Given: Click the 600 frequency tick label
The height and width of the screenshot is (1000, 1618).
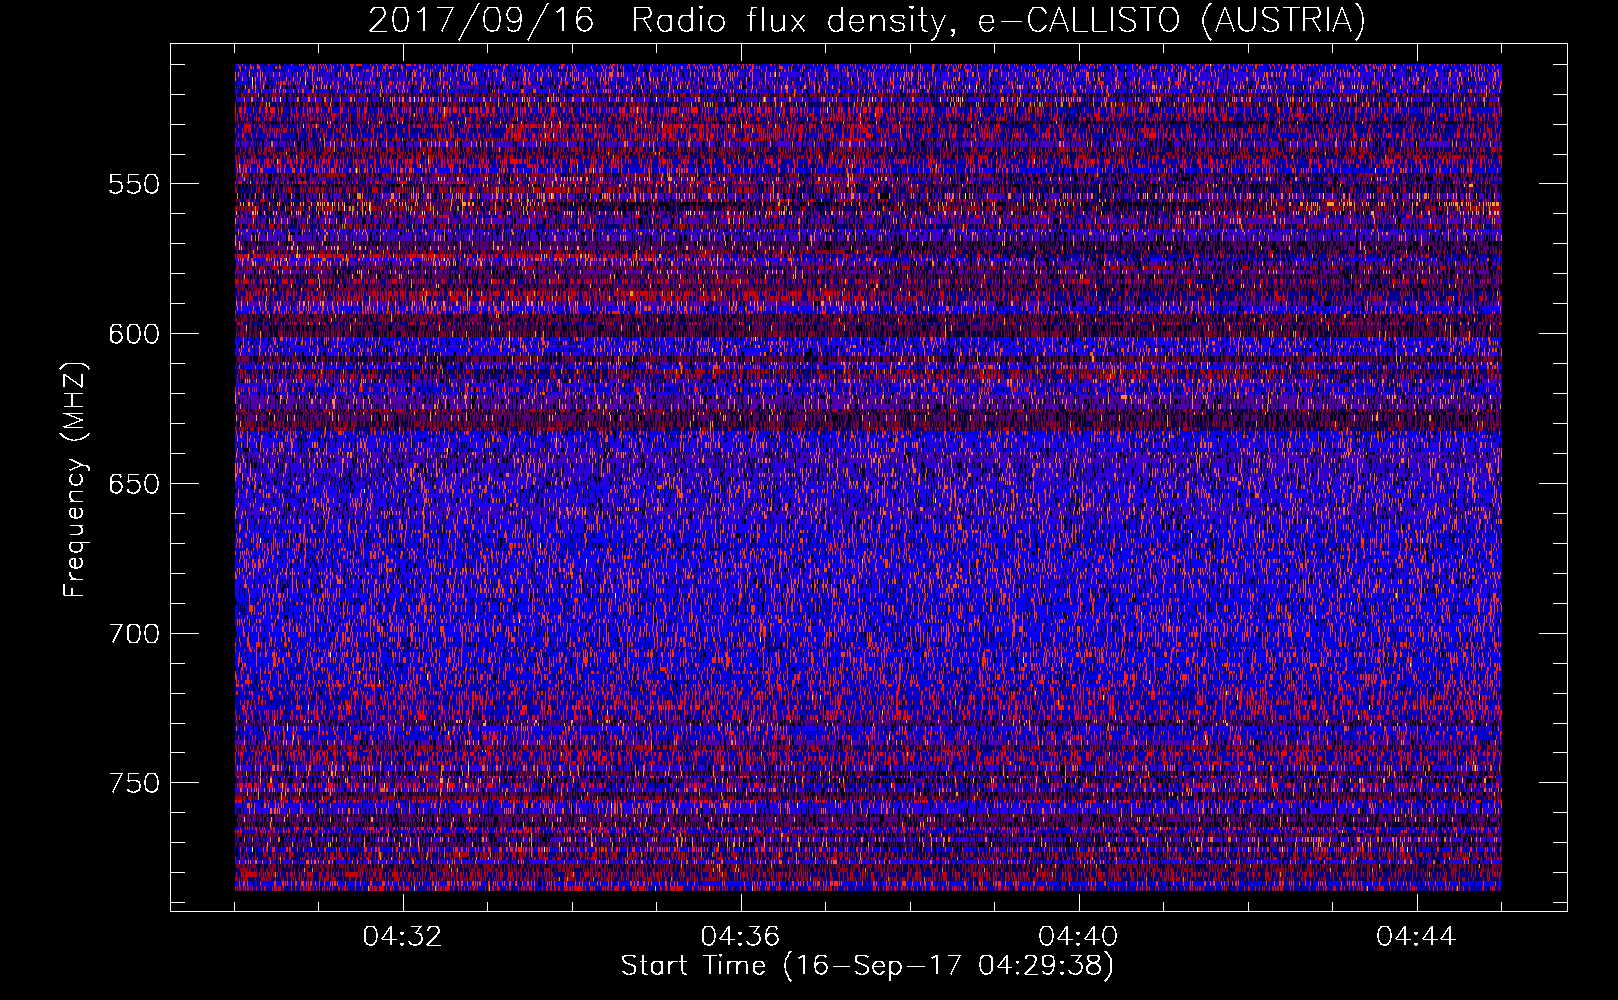Looking at the screenshot, I should tap(134, 334).
